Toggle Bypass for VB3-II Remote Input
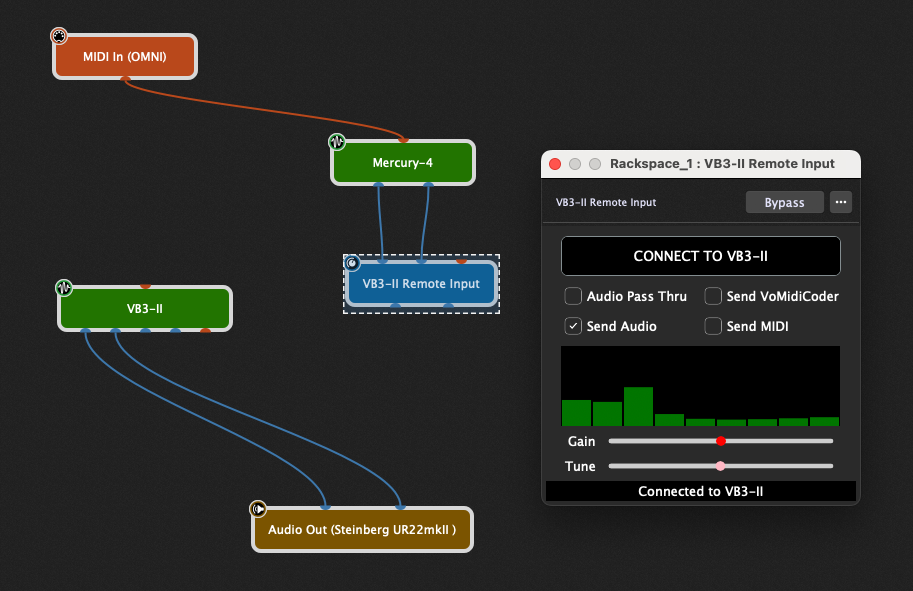This screenshot has width=913, height=591. [784, 202]
